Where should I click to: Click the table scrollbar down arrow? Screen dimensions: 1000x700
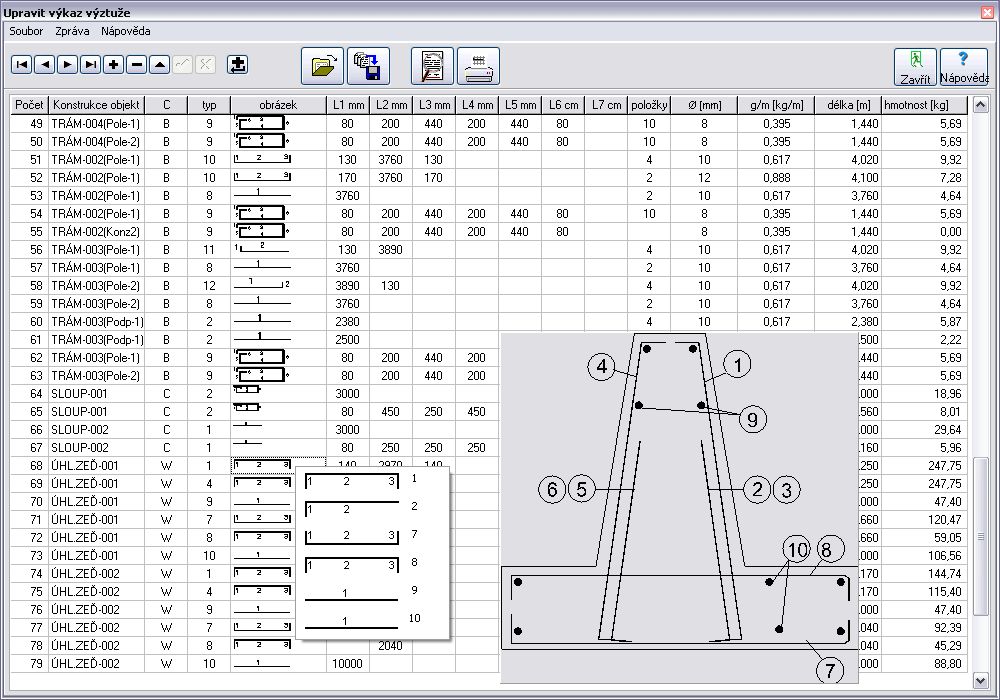981,681
